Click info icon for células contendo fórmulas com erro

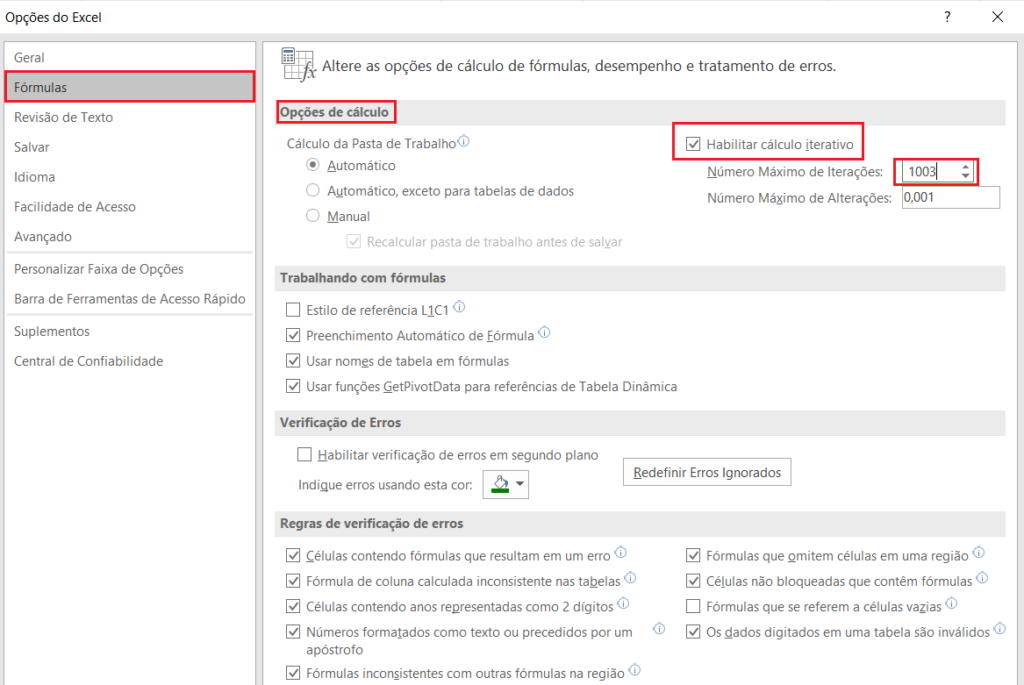(621, 552)
